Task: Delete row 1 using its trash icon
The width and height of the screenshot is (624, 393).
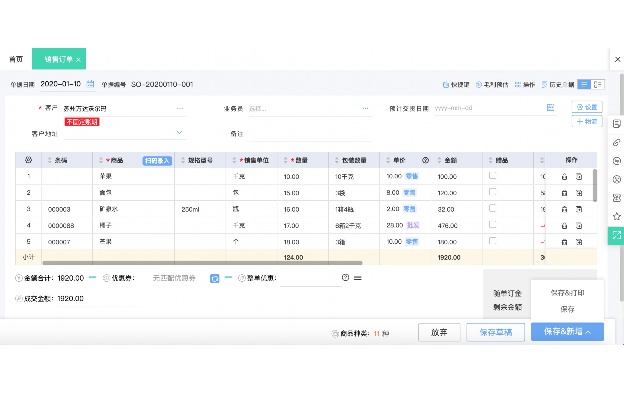Action: coord(564,177)
